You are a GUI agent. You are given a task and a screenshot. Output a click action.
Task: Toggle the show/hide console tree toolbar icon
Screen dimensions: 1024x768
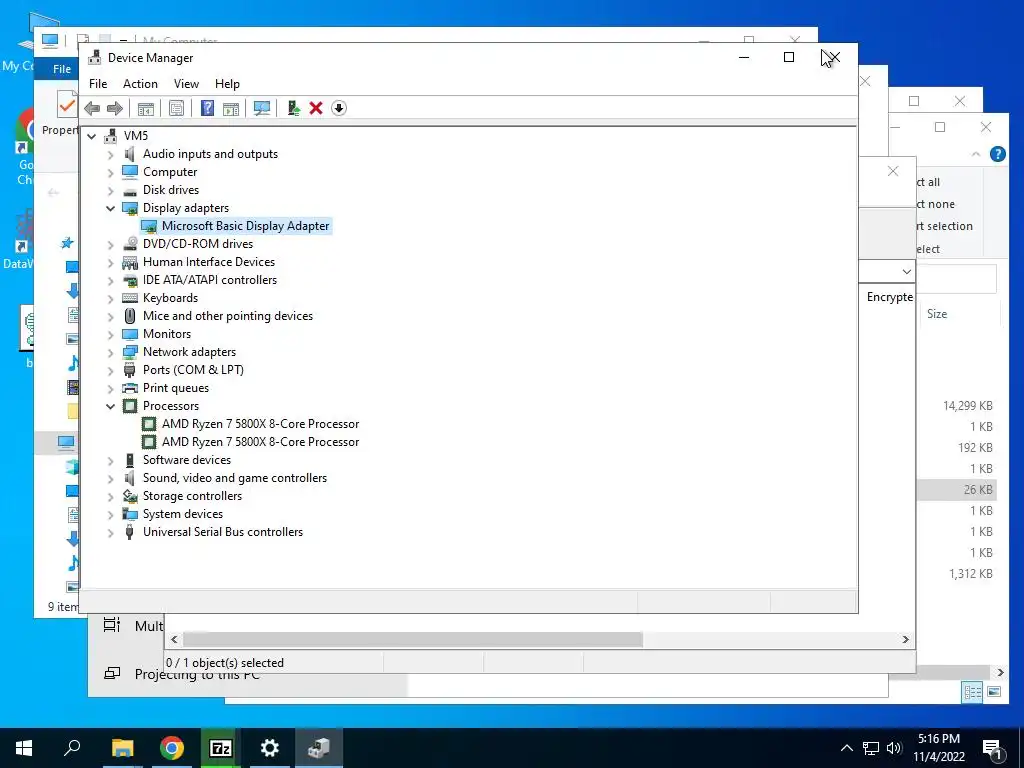click(x=146, y=108)
